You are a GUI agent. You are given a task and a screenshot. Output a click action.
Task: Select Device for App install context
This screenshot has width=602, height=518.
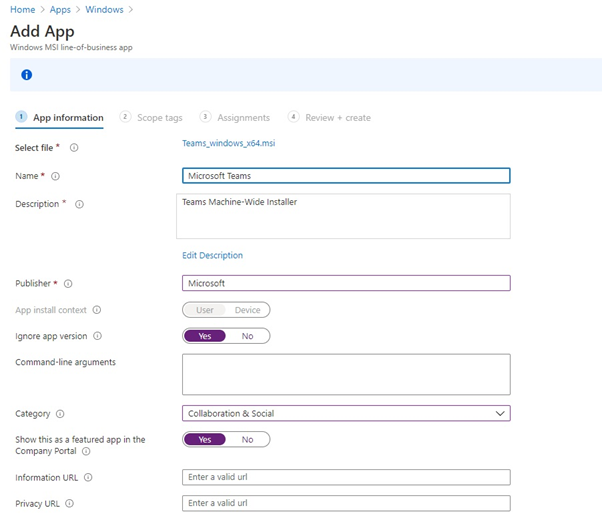tap(247, 310)
